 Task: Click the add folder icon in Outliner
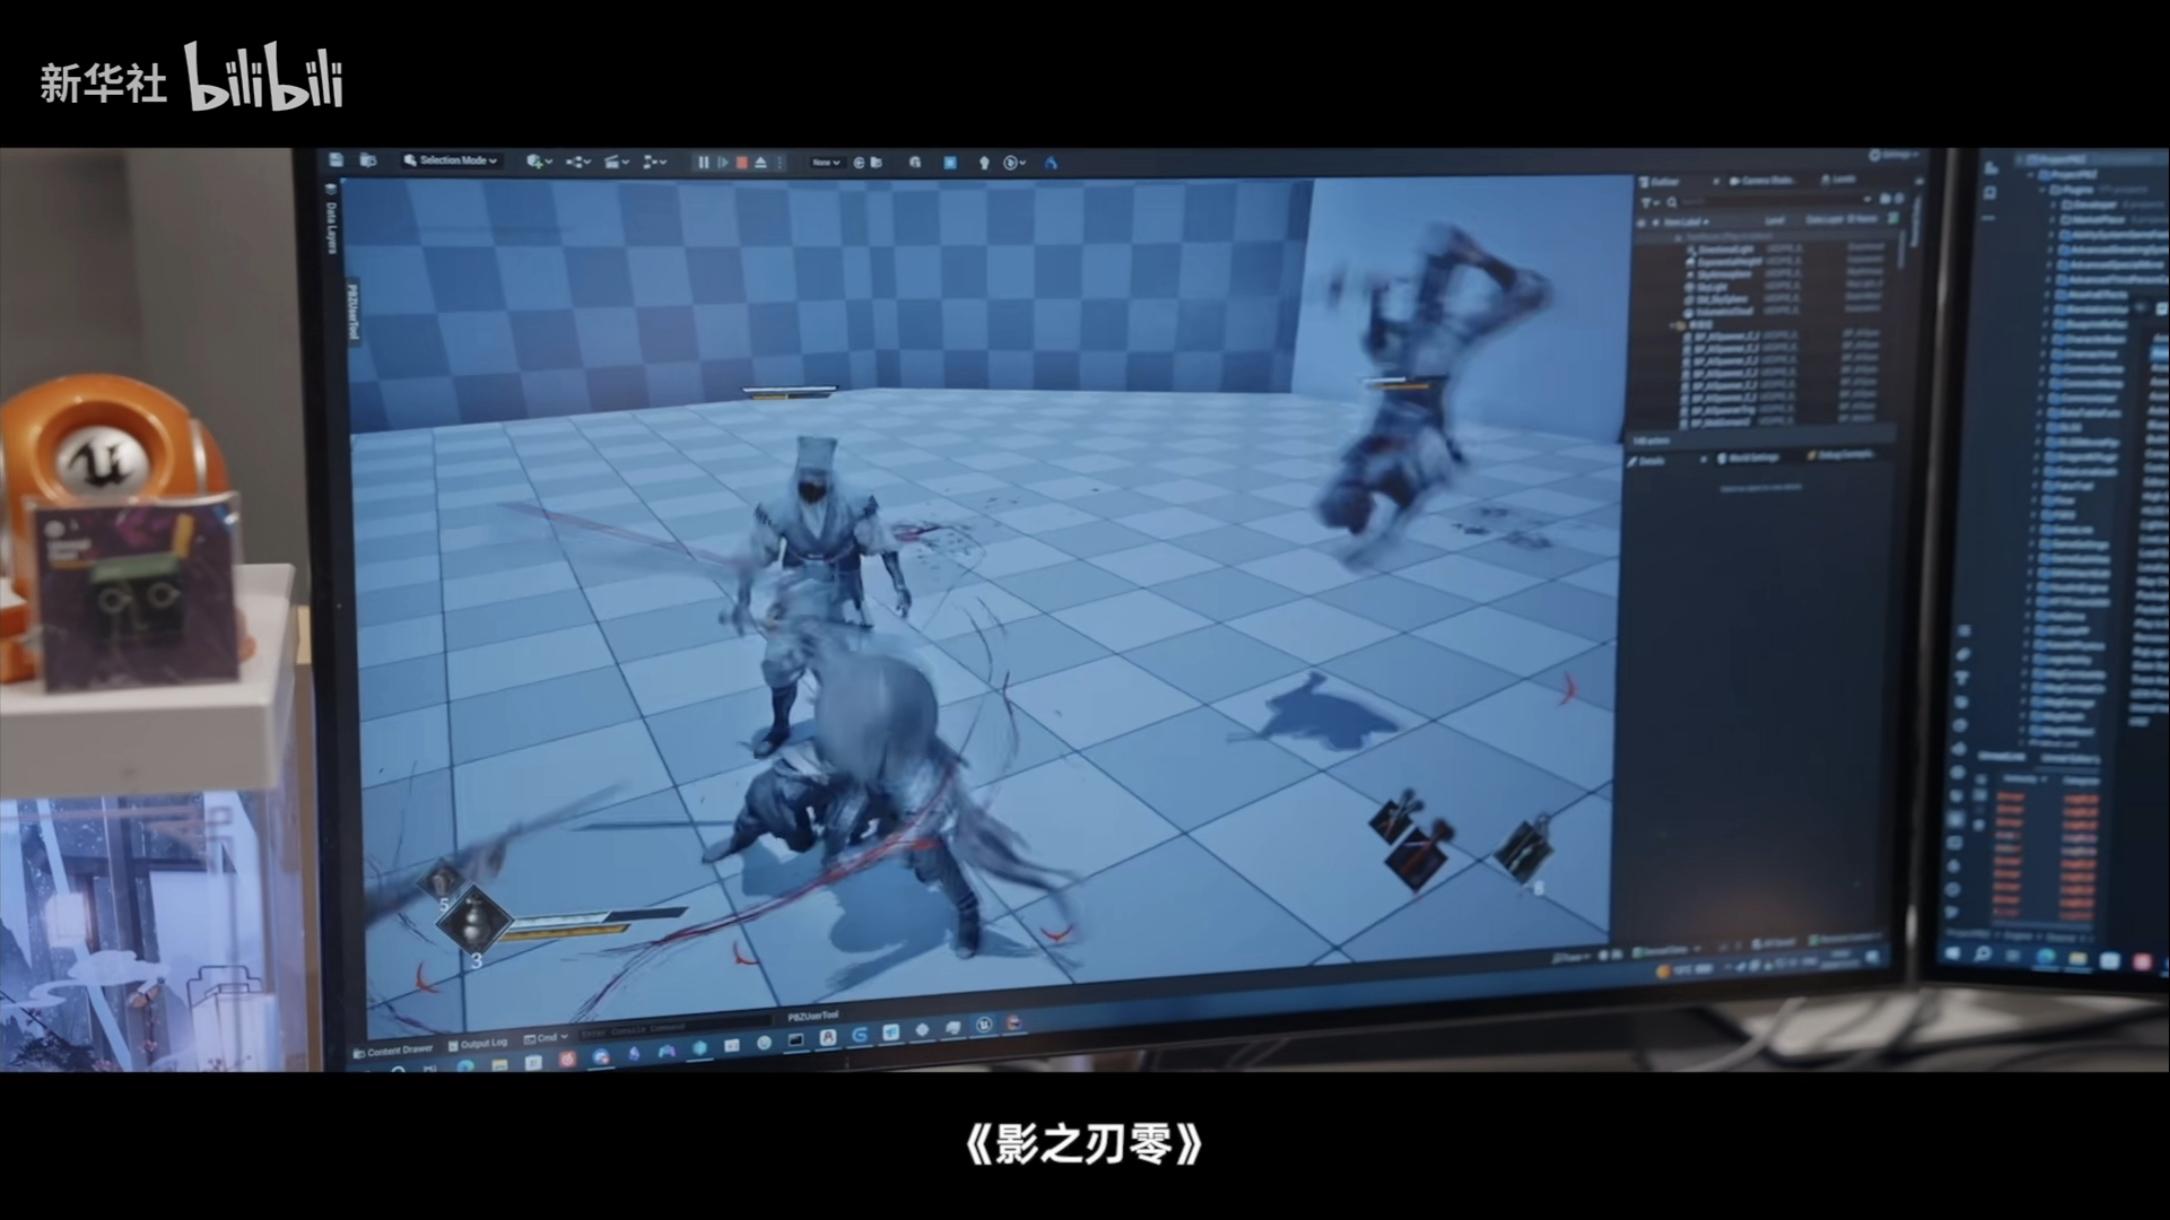point(1885,200)
